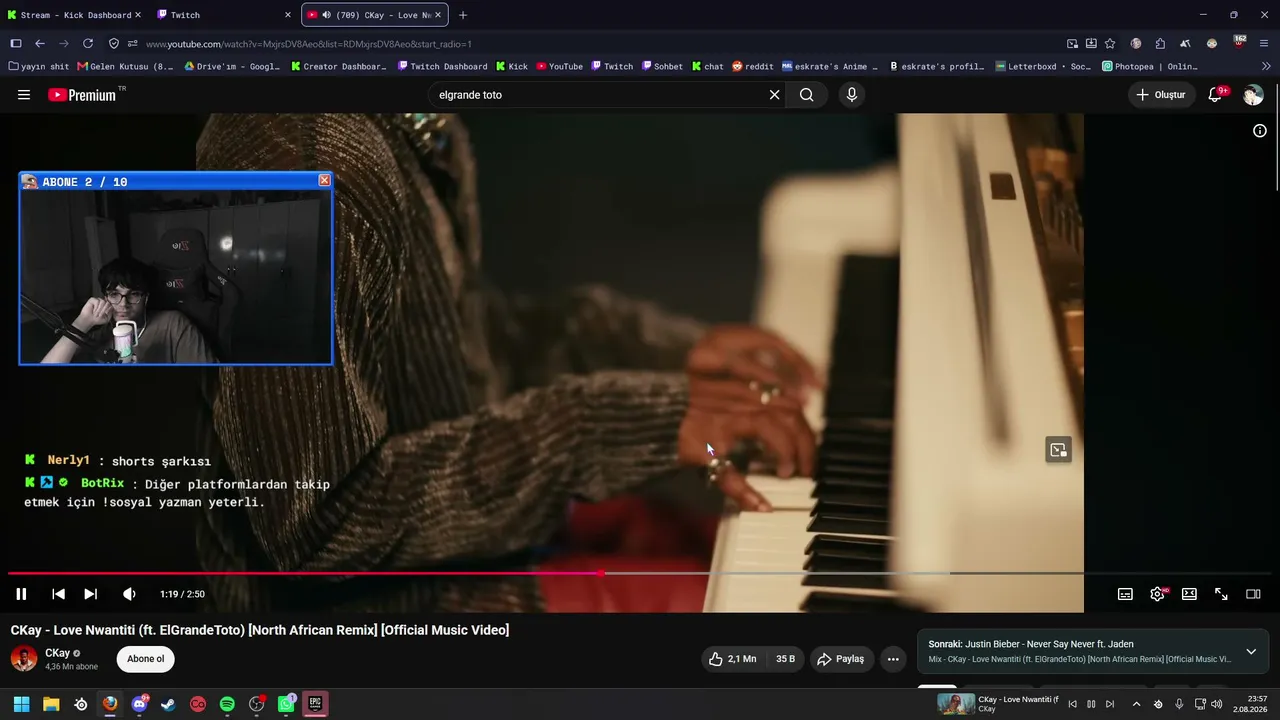Open the Firefox application menu

[x=1264, y=44]
